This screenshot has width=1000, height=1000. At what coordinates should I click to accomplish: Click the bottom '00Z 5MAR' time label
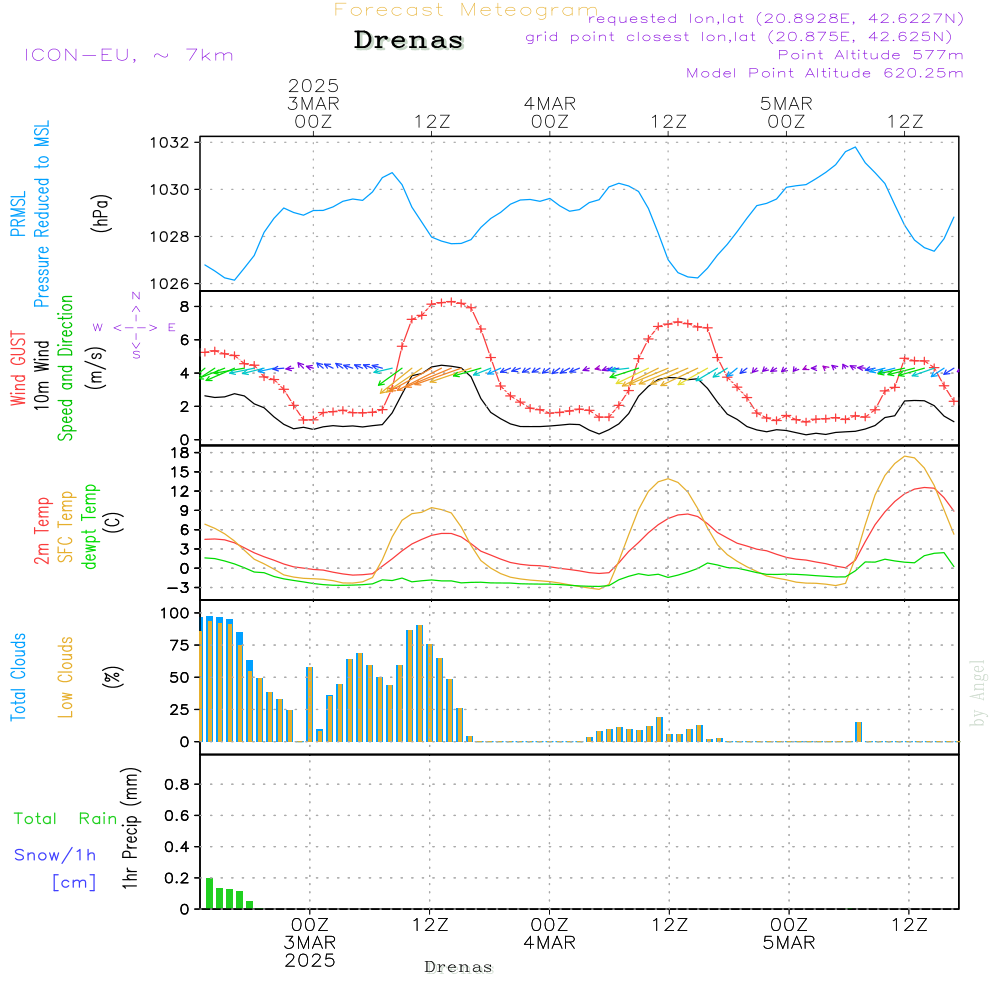pos(789,934)
